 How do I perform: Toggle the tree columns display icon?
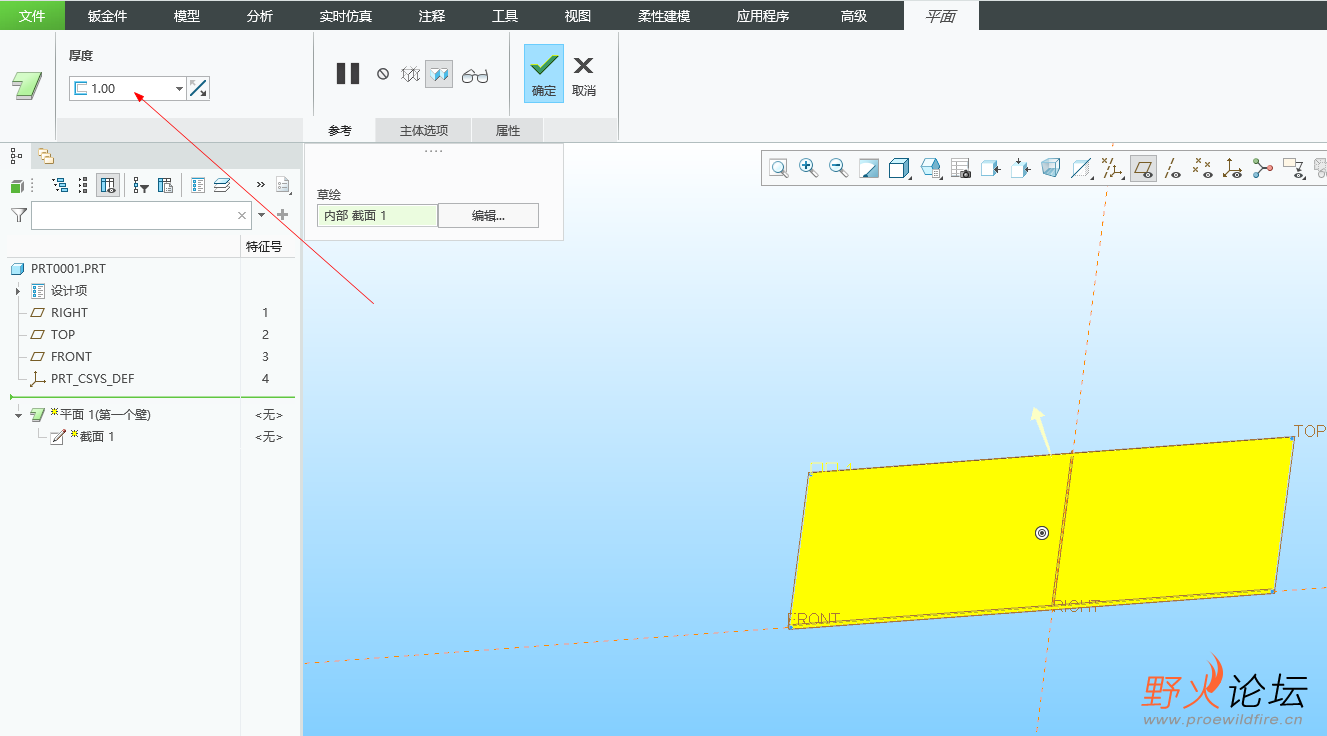(x=108, y=185)
